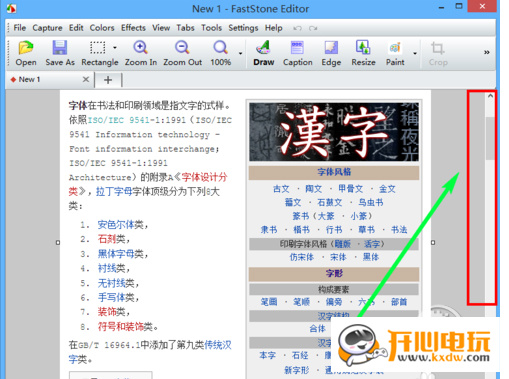Click the Zoom In magnifier
Image resolution: width=509 pixels, height=379 pixels.
141,53
